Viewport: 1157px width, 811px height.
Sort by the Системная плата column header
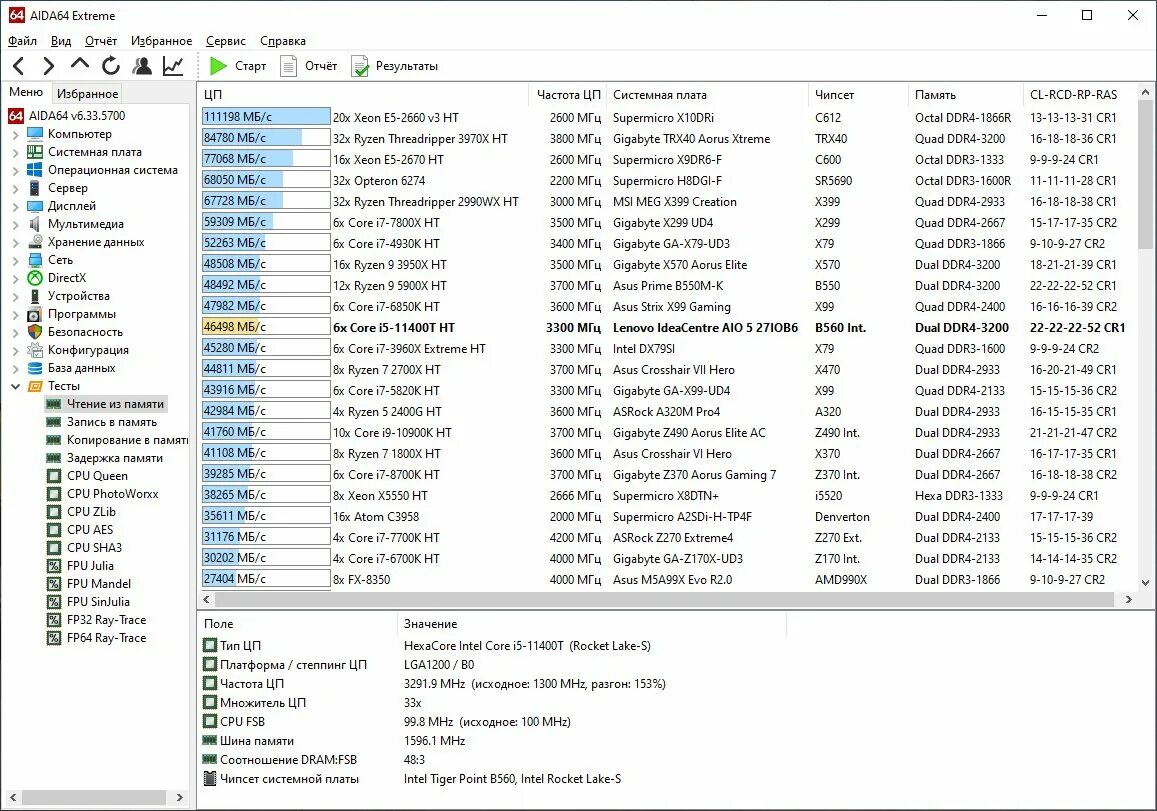pyautogui.click(x=707, y=94)
